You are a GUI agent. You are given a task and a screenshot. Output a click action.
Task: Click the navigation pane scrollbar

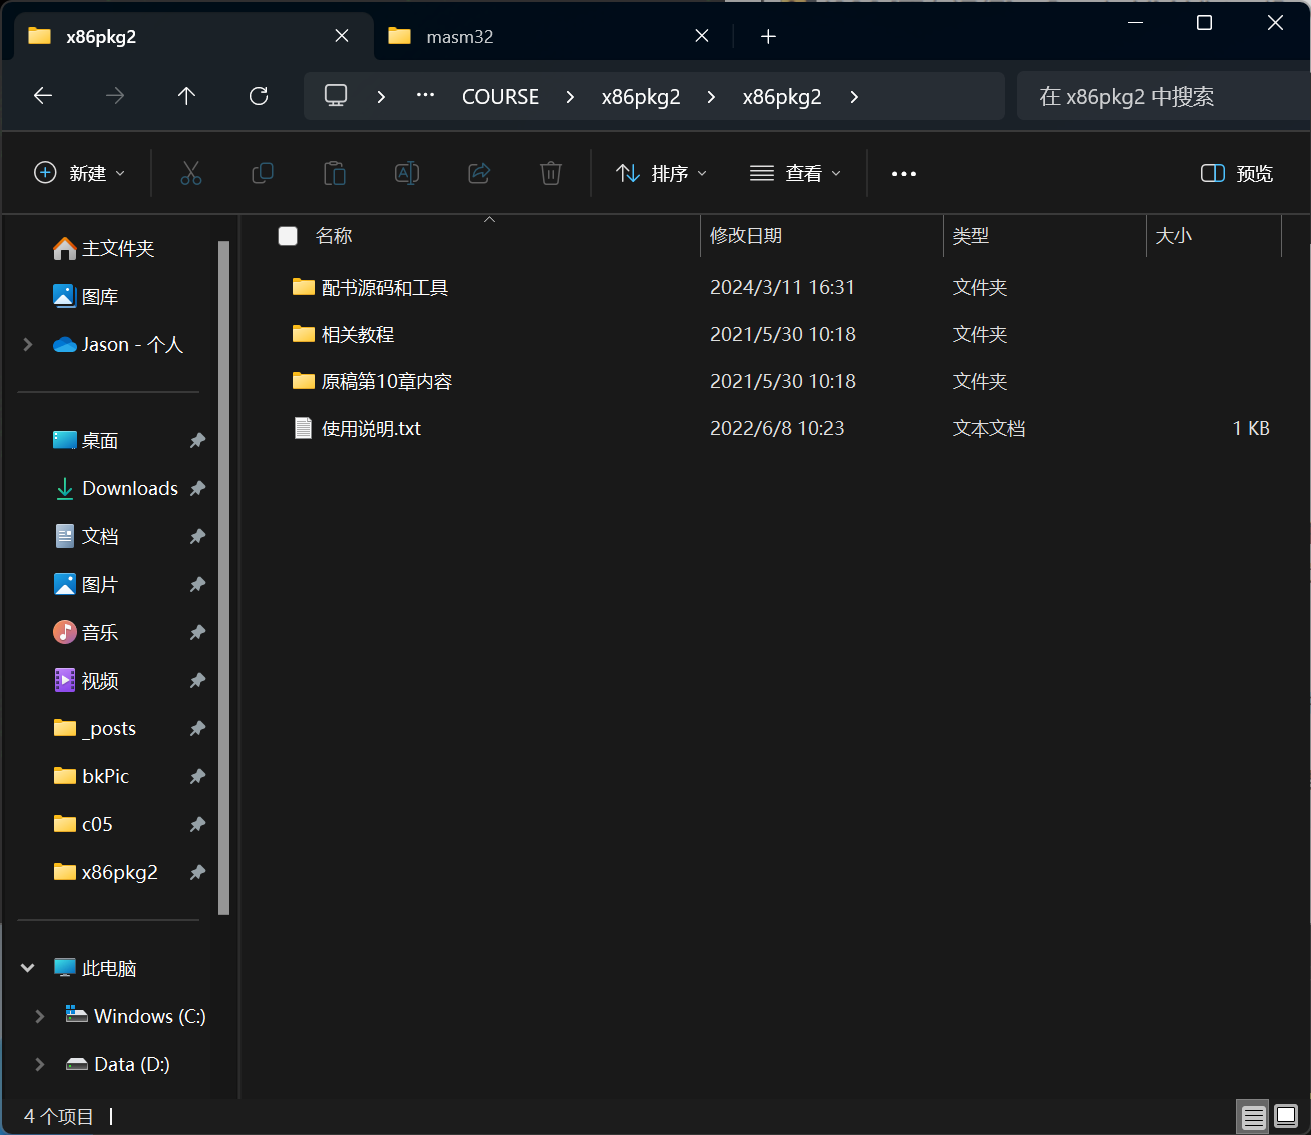[224, 577]
